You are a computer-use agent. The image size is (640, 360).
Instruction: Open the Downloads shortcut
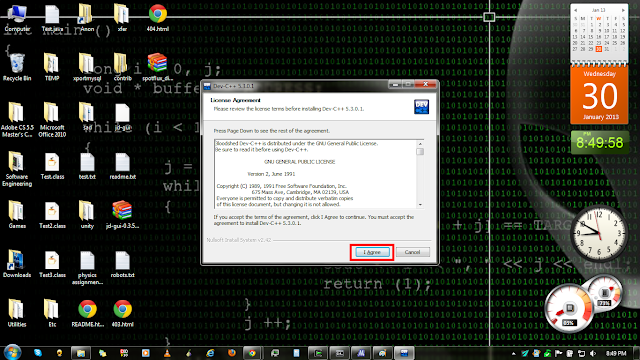pyautogui.click(x=17, y=264)
